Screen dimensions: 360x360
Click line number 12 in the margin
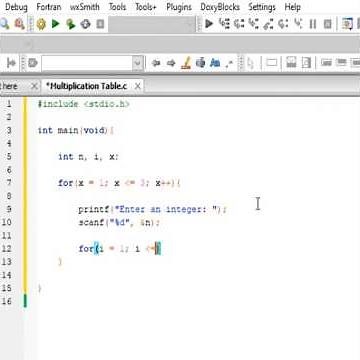tap(7, 248)
